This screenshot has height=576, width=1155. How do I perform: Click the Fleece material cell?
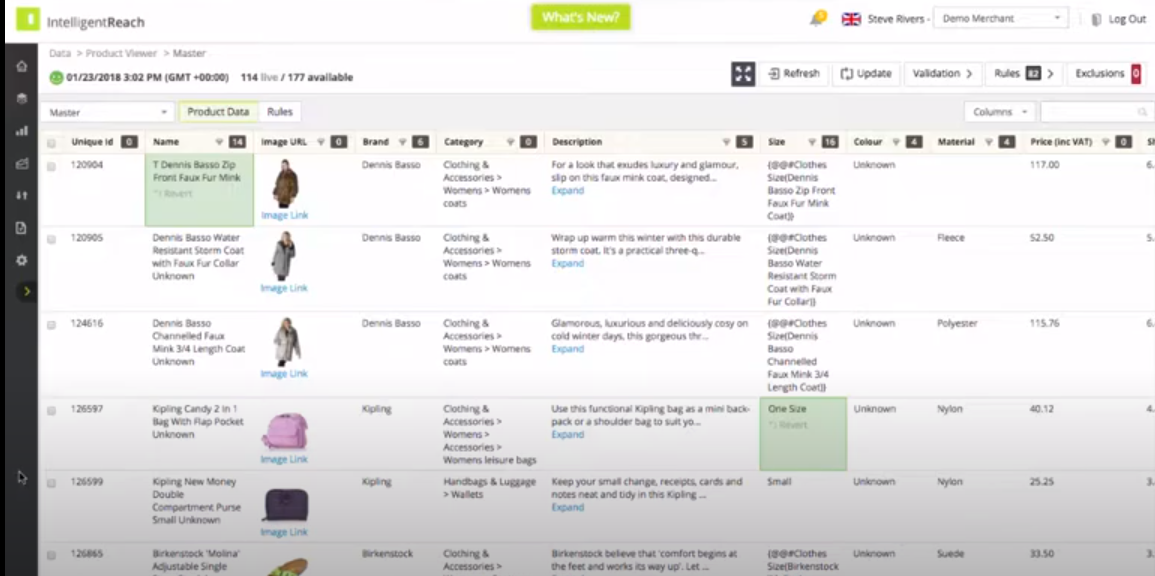coord(951,238)
